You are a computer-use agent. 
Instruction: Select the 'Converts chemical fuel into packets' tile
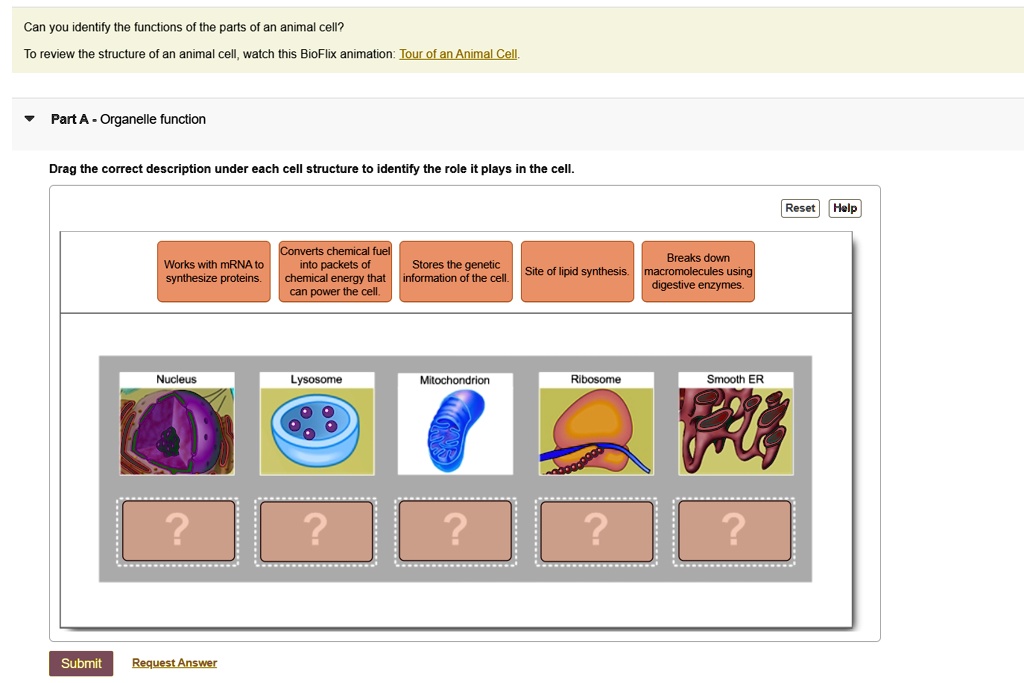point(335,271)
